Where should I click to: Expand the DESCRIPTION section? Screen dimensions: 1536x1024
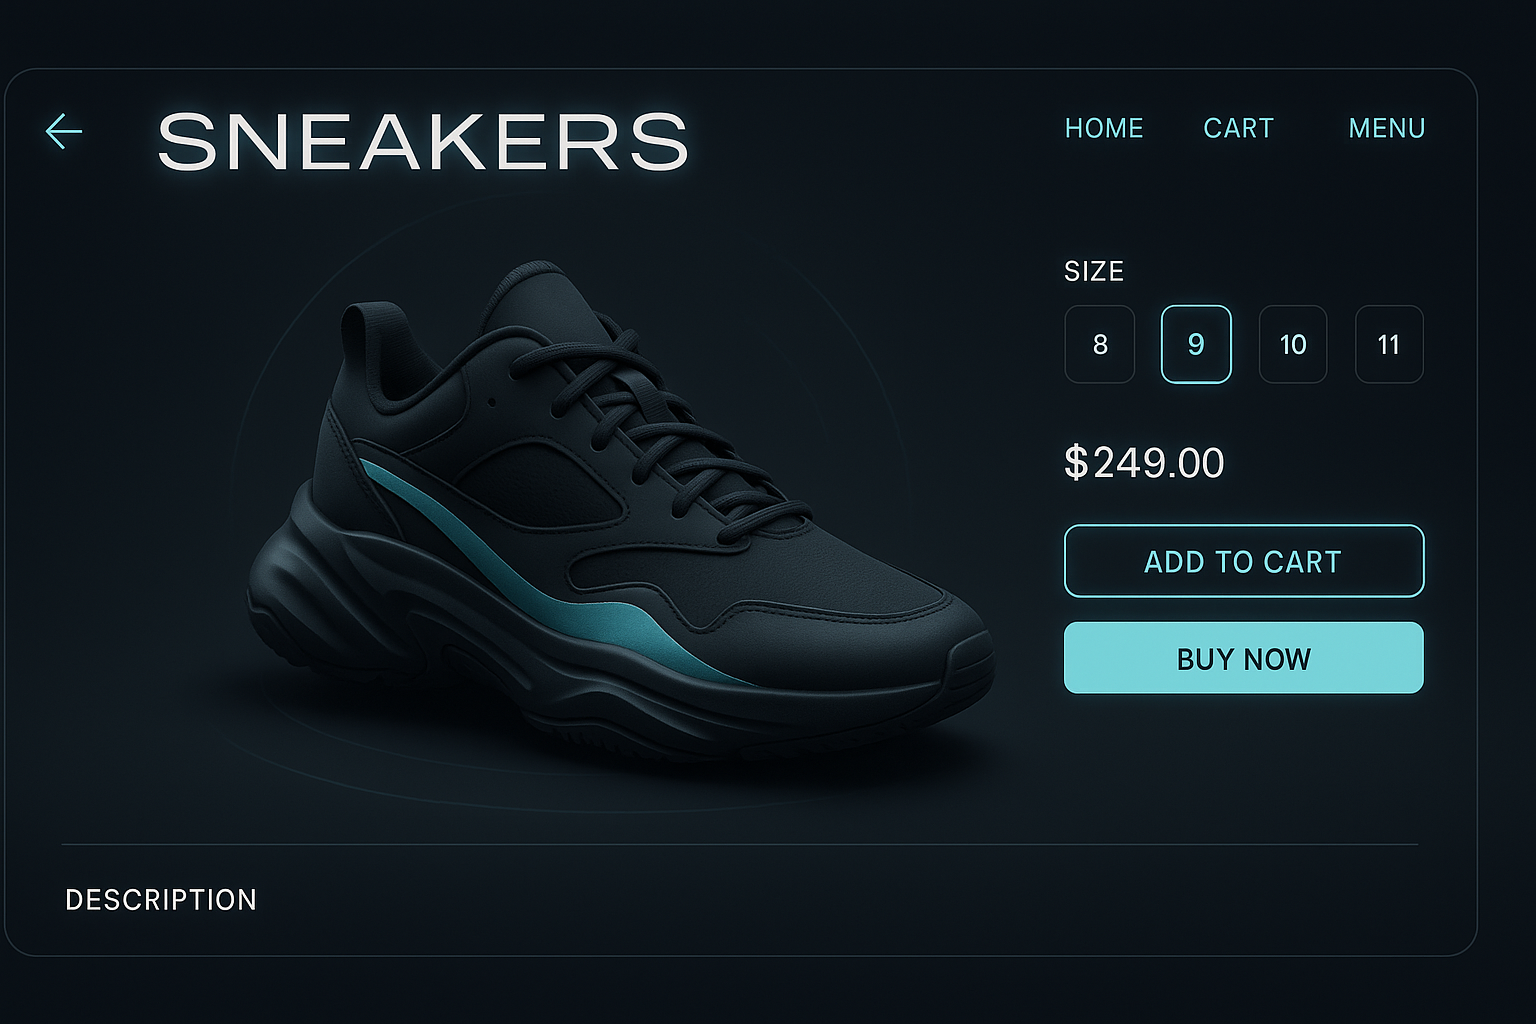pyautogui.click(x=161, y=900)
